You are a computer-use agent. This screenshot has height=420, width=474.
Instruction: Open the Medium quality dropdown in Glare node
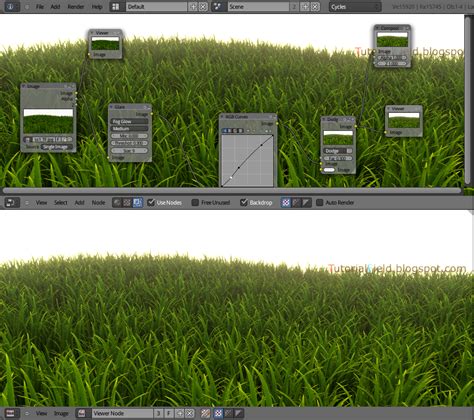pyautogui.click(x=129, y=129)
